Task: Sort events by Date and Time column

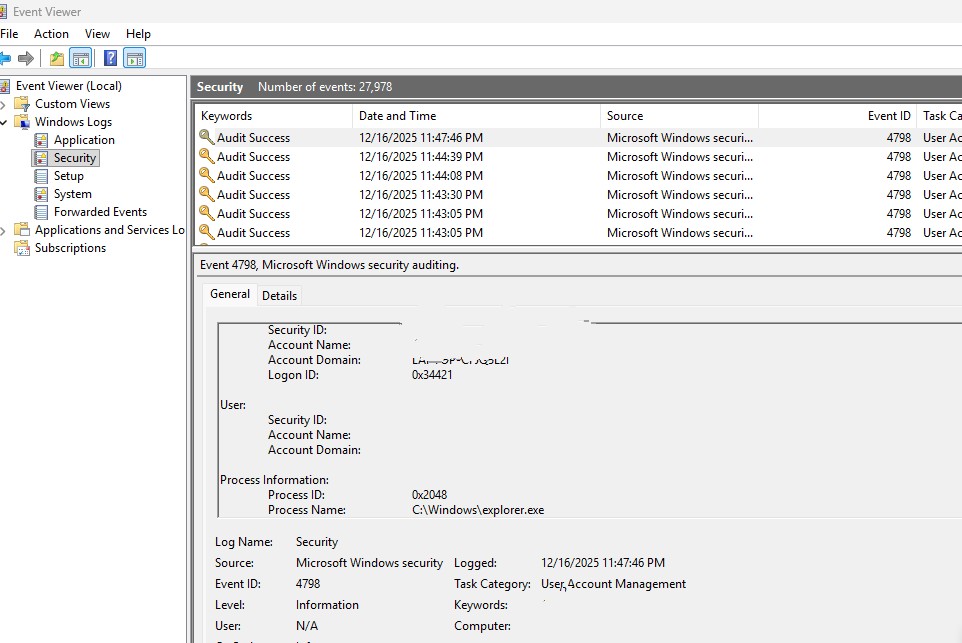Action: [397, 116]
